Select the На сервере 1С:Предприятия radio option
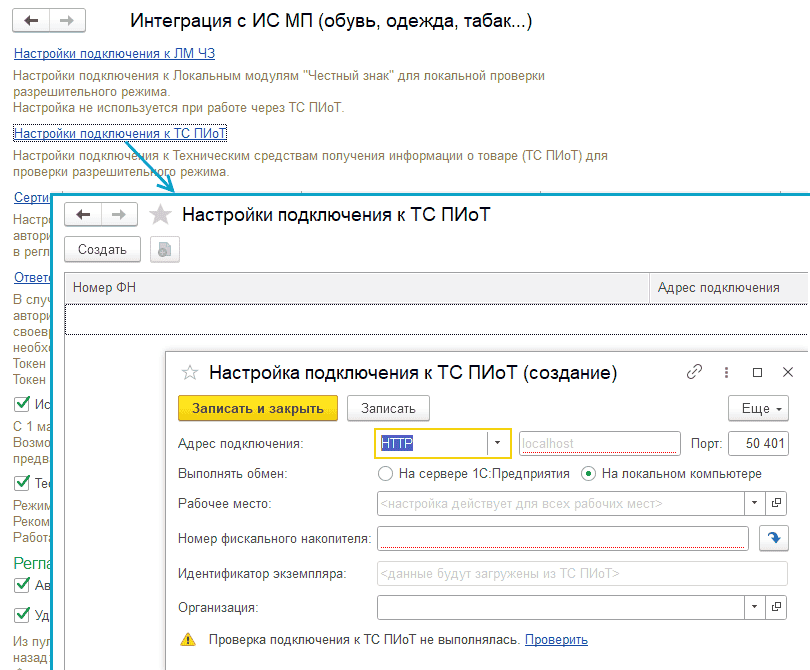This screenshot has width=810, height=670. tap(386, 473)
